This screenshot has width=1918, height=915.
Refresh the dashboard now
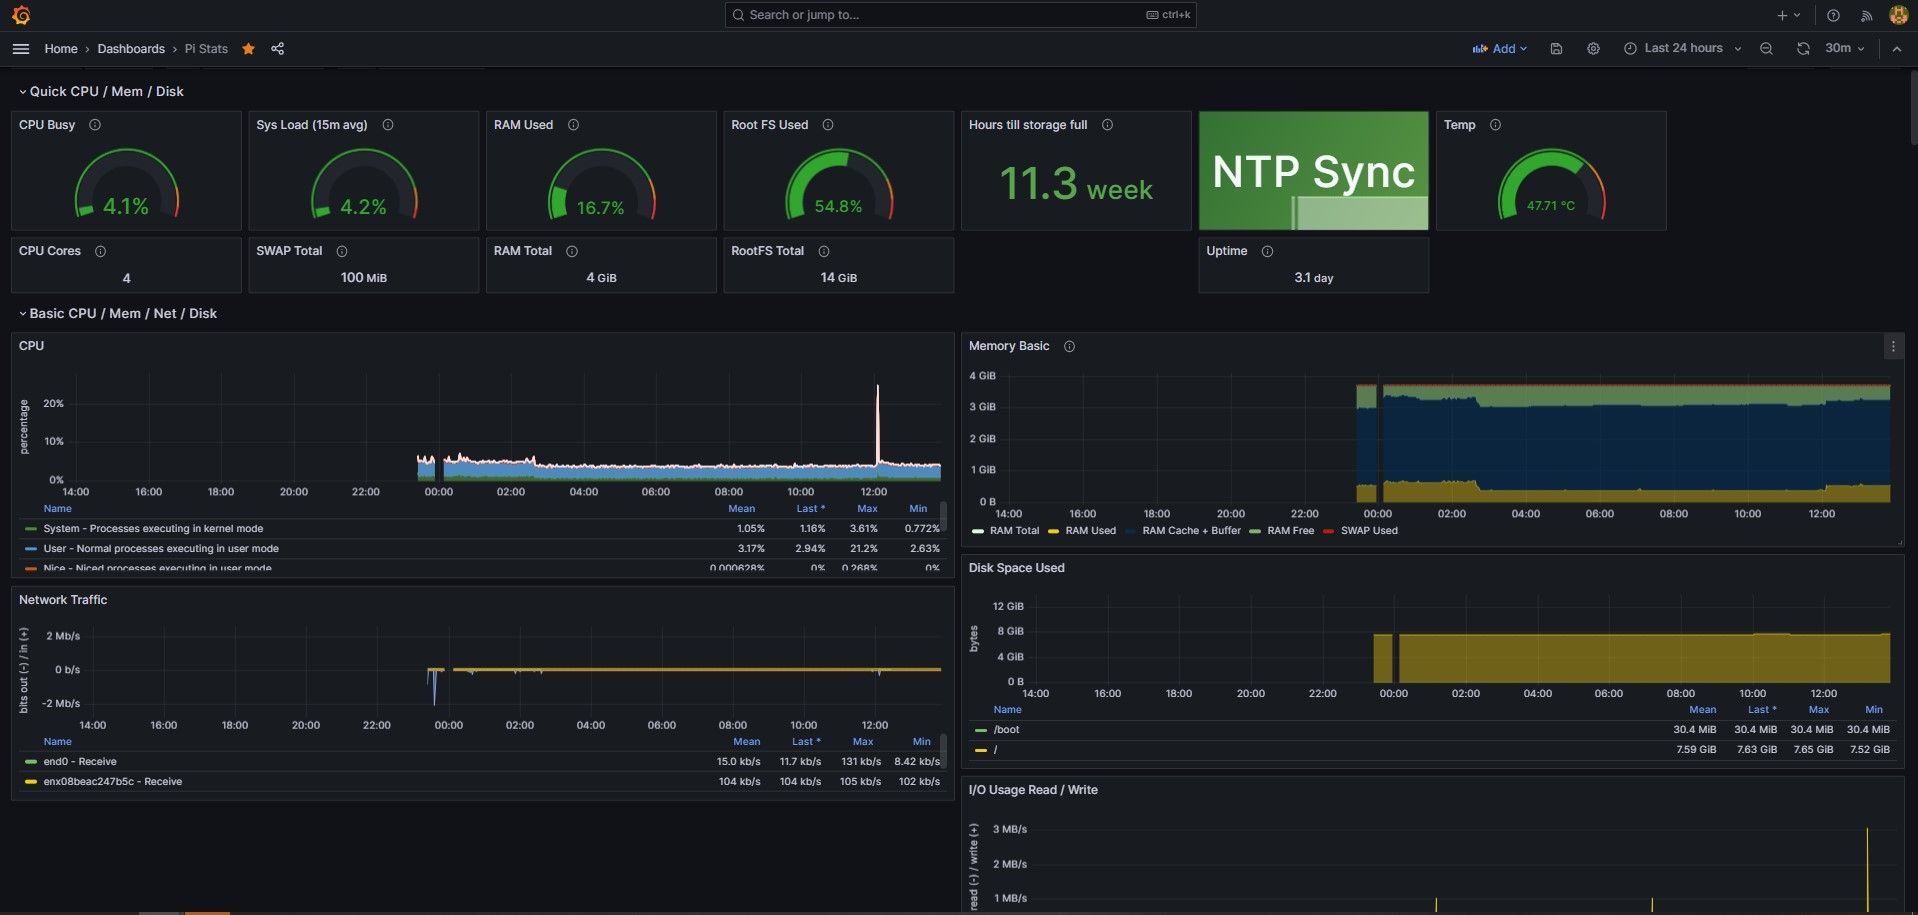pyautogui.click(x=1802, y=49)
